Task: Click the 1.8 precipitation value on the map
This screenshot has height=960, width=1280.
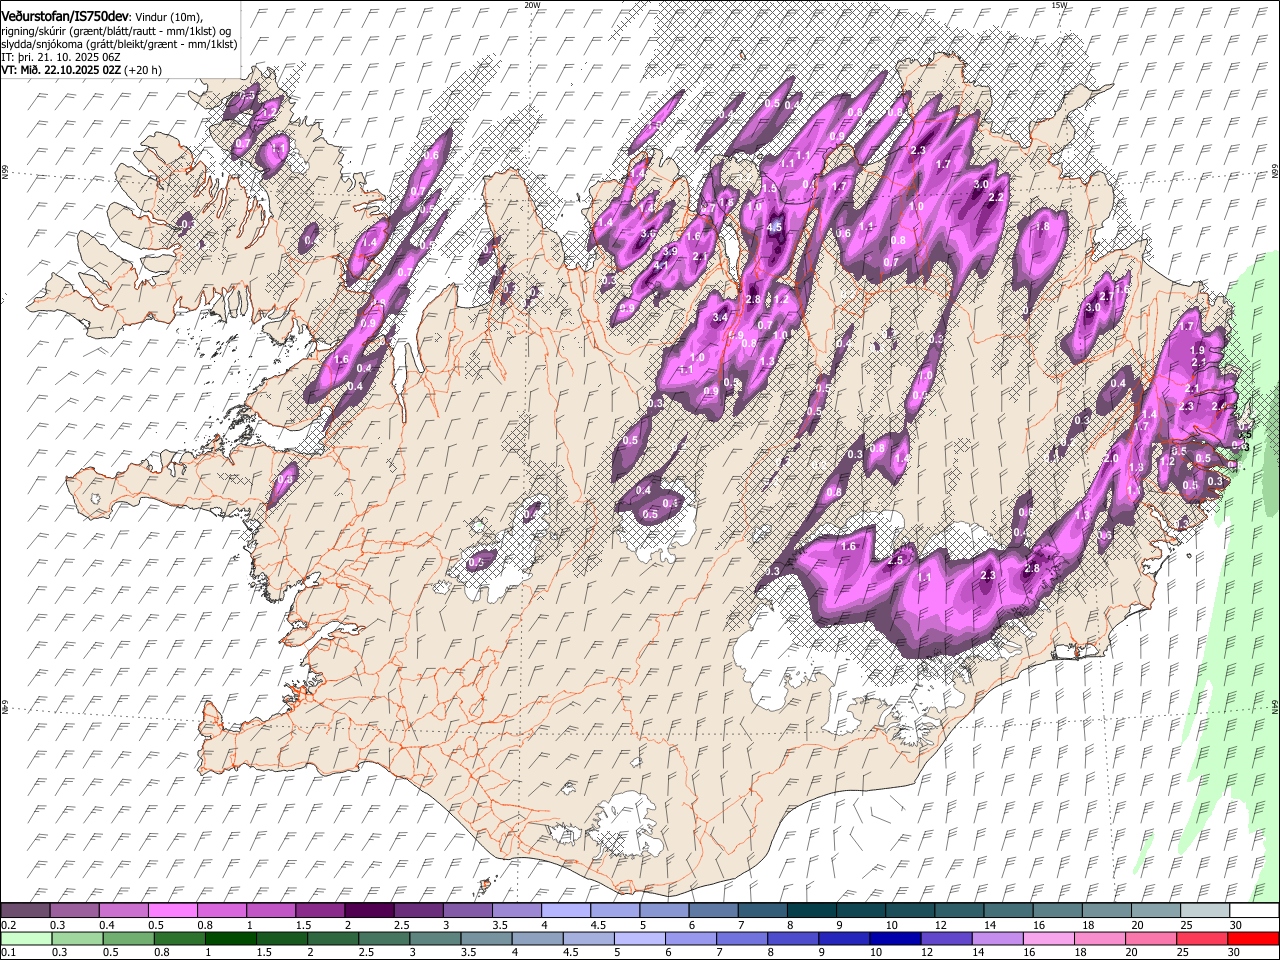Action: pos(1042,227)
